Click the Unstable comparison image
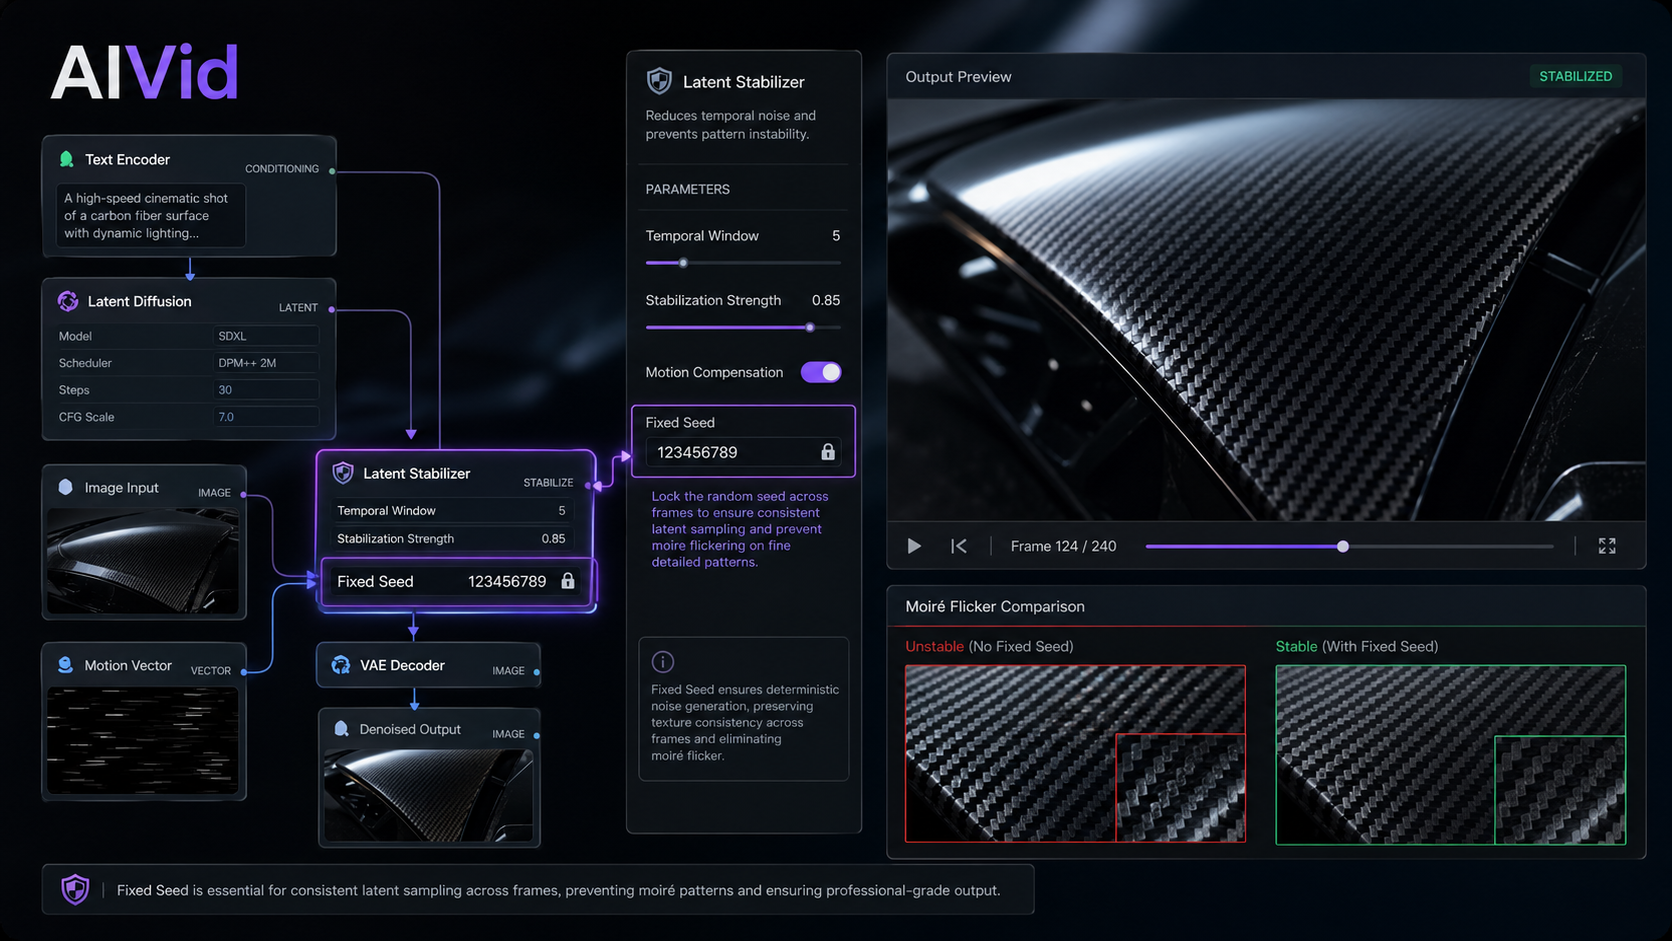Image resolution: width=1672 pixels, height=941 pixels. point(1075,754)
